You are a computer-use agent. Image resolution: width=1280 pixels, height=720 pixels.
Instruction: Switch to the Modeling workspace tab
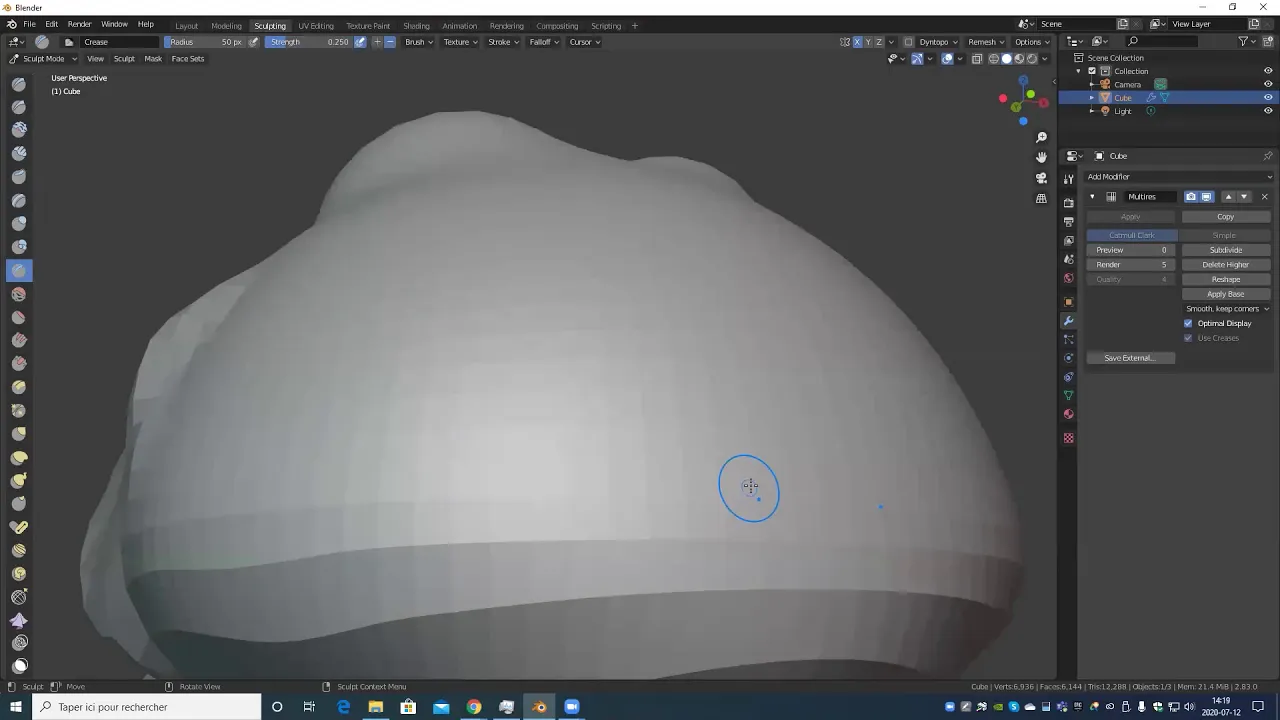(226, 26)
